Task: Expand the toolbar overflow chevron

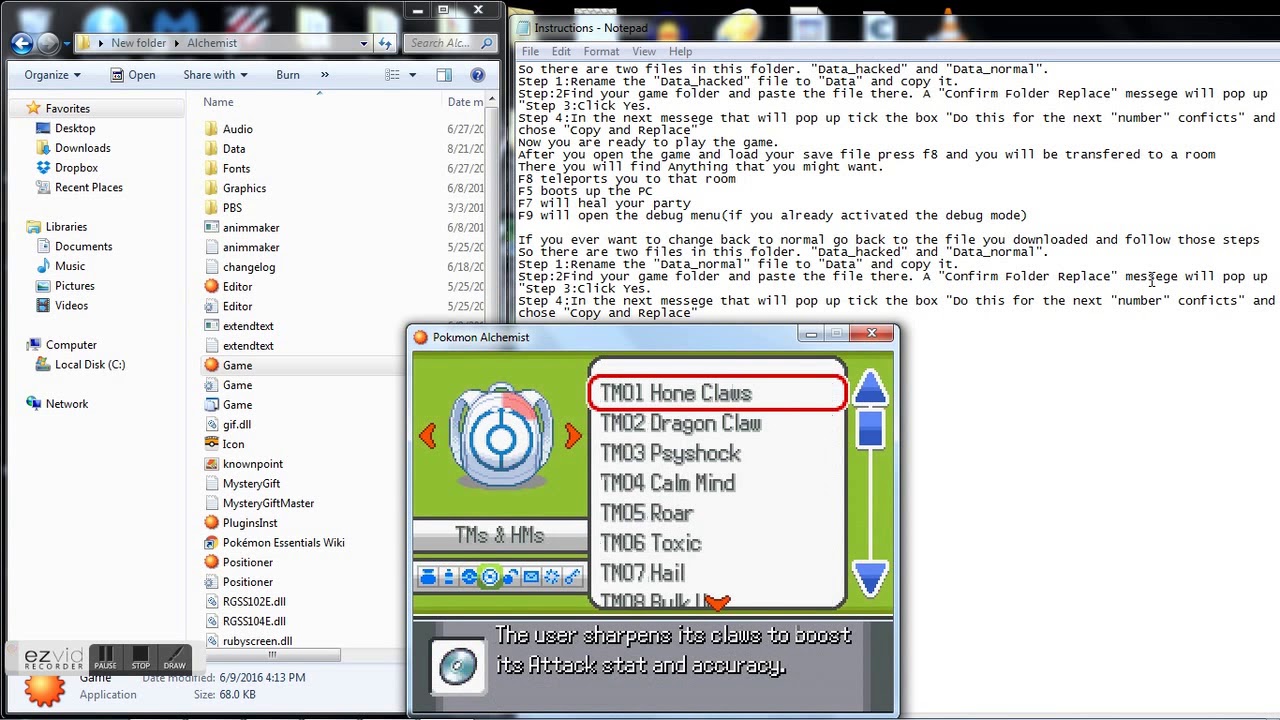Action: pos(324,75)
